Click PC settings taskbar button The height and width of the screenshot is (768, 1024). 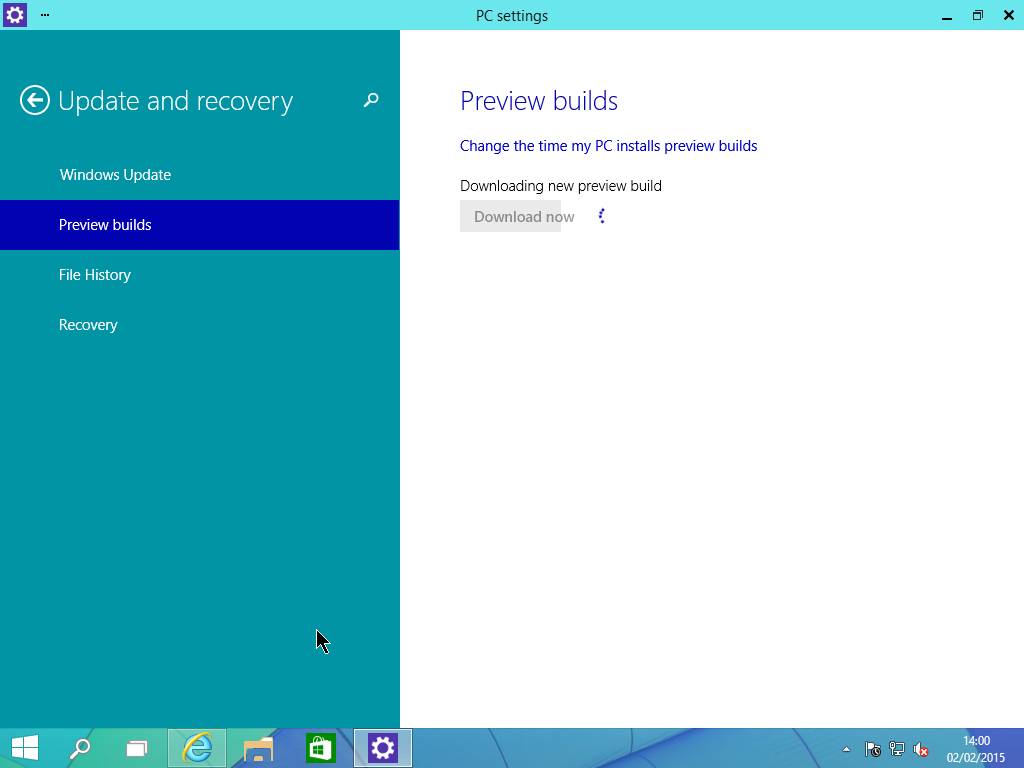pyautogui.click(x=383, y=748)
